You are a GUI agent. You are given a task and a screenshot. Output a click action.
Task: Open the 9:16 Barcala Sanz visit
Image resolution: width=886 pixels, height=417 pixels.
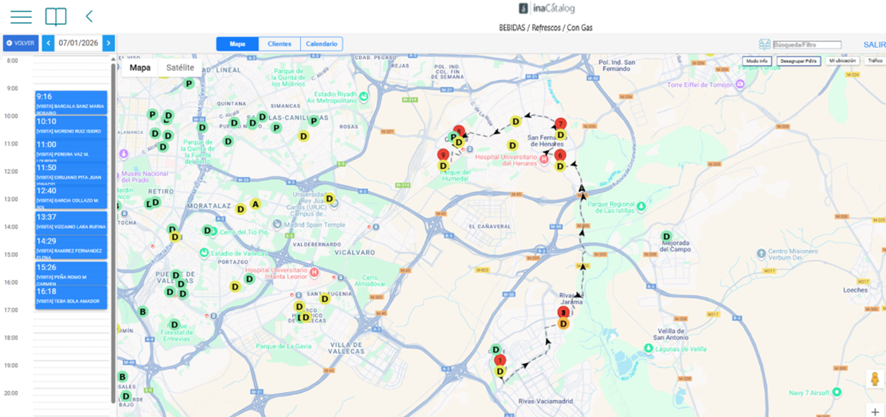point(71,103)
